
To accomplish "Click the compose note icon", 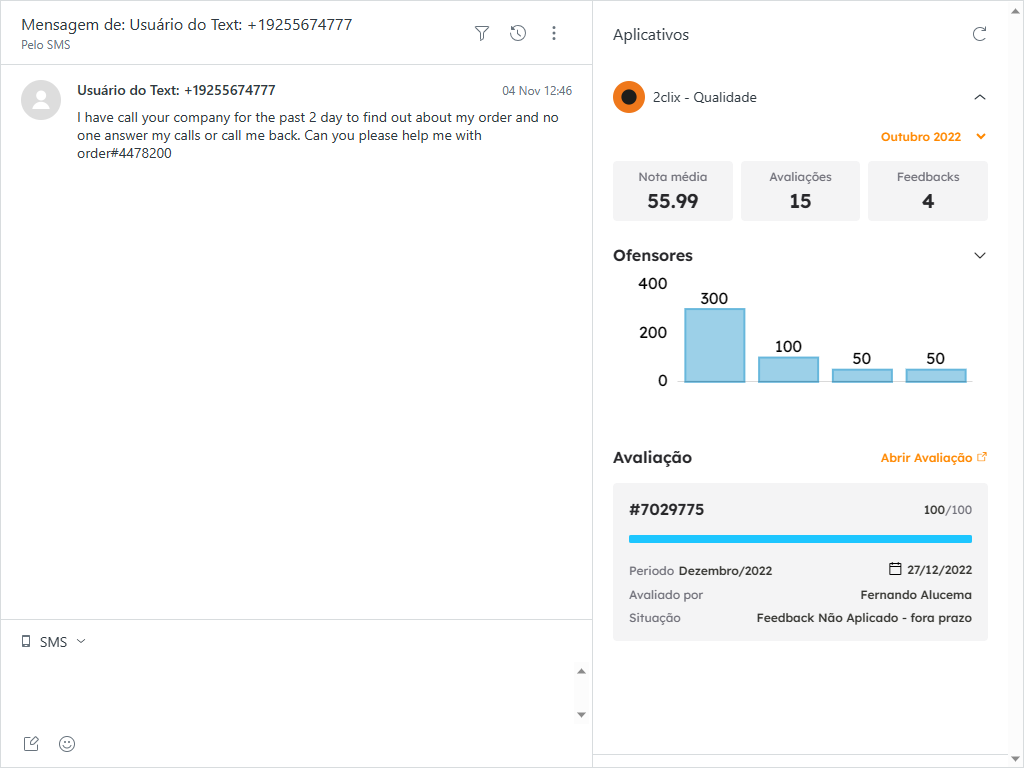I will point(31,743).
